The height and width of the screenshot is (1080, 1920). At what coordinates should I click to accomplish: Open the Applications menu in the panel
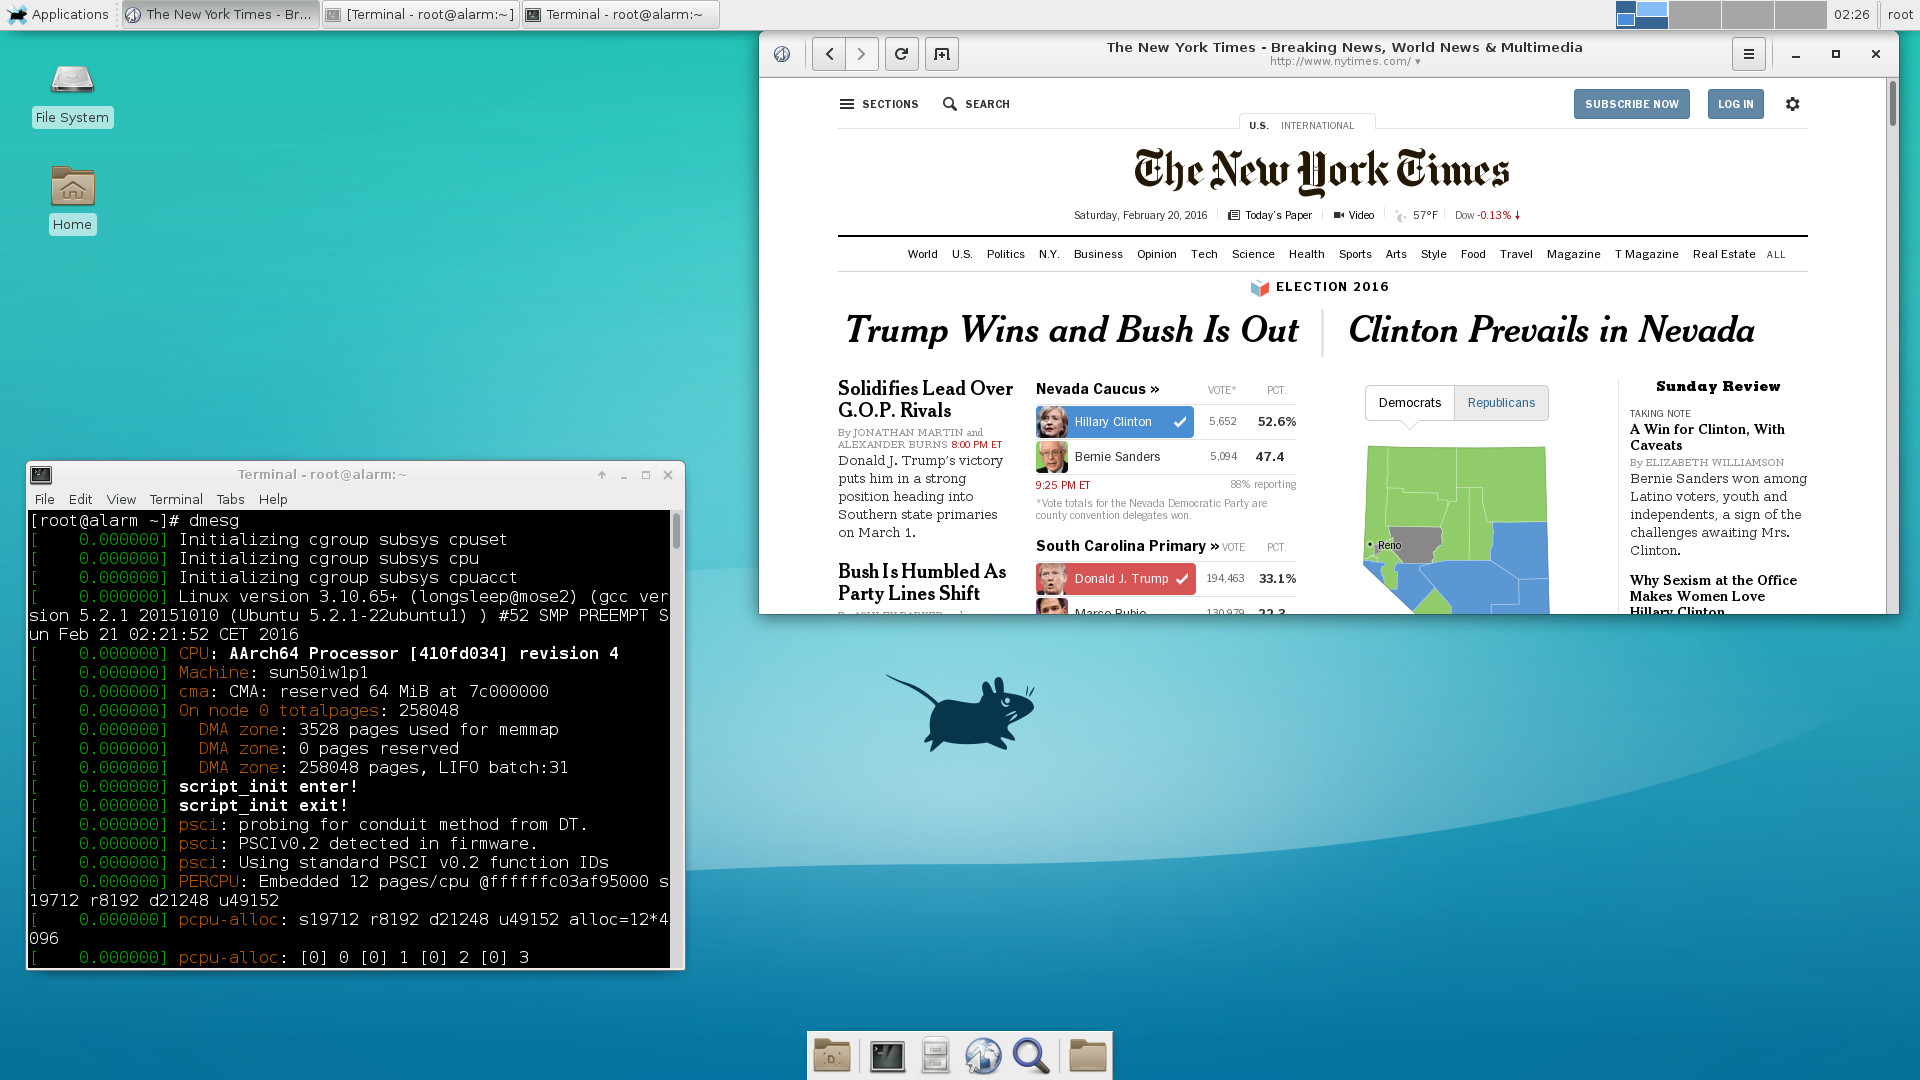click(x=58, y=14)
